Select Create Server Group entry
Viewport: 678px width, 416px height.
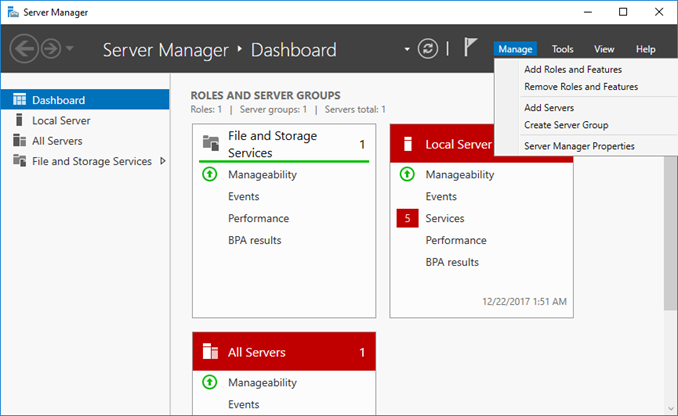[x=566, y=125]
